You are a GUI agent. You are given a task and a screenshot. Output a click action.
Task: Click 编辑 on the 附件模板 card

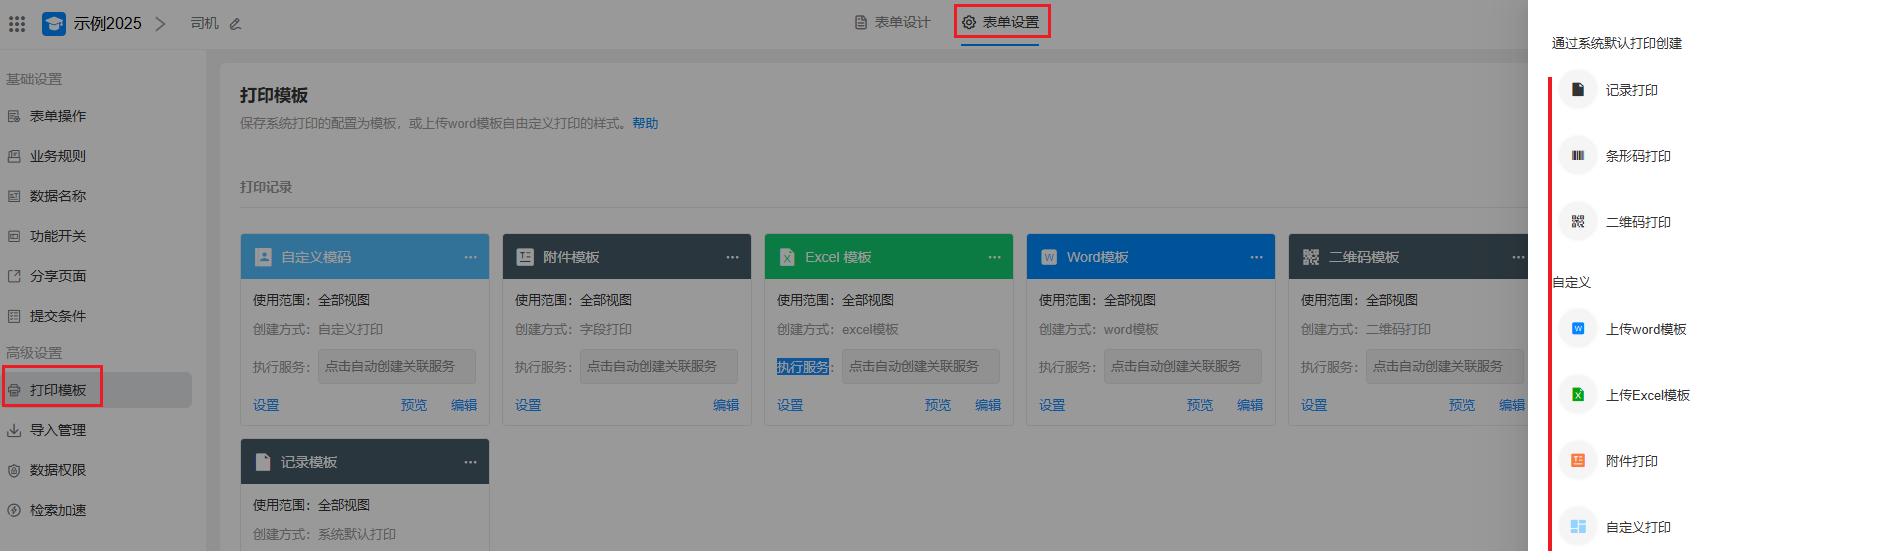tap(725, 405)
